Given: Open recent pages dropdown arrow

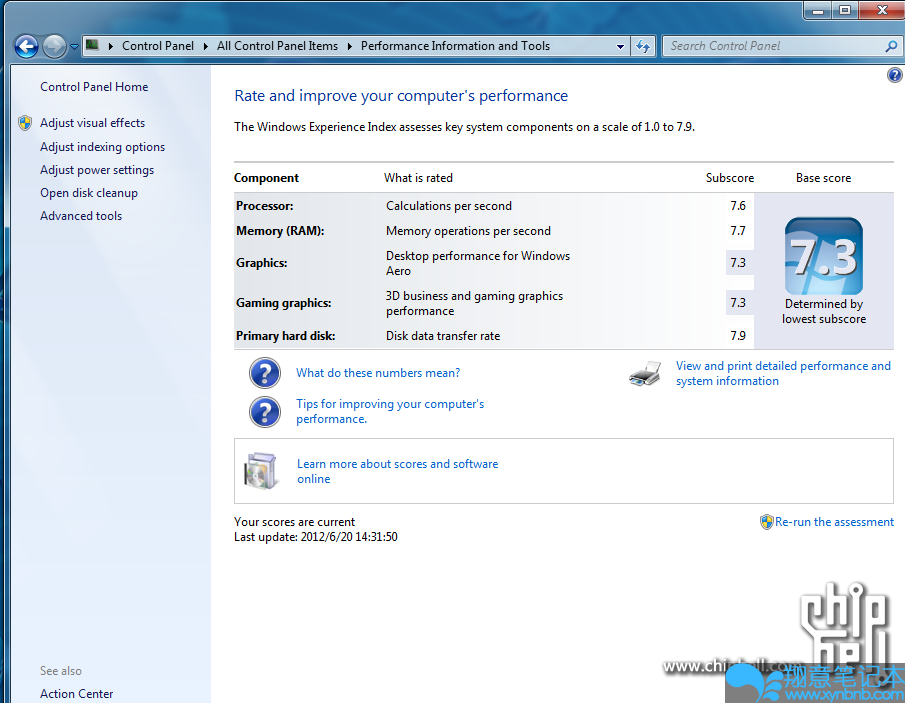Looking at the screenshot, I should 74,46.
